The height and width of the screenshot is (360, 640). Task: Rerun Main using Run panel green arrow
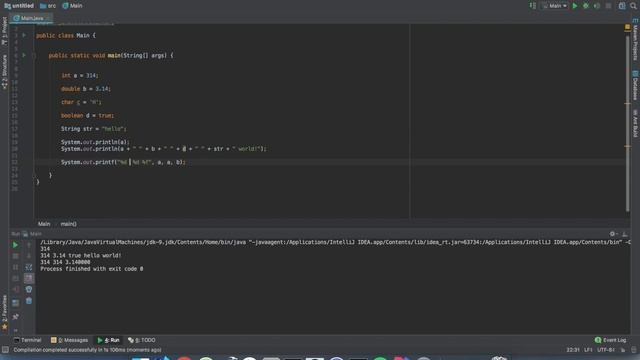click(x=15, y=245)
